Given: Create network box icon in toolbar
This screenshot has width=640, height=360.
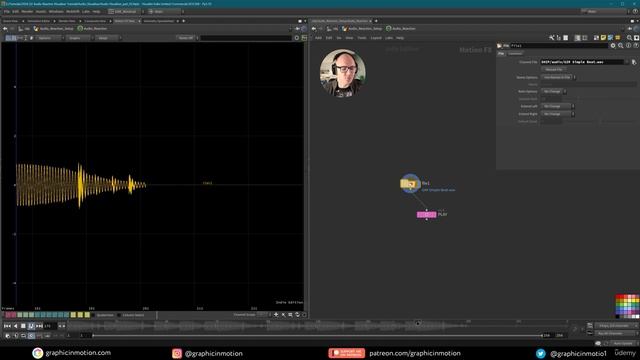Looking at the screenshot, I should 596,38.
